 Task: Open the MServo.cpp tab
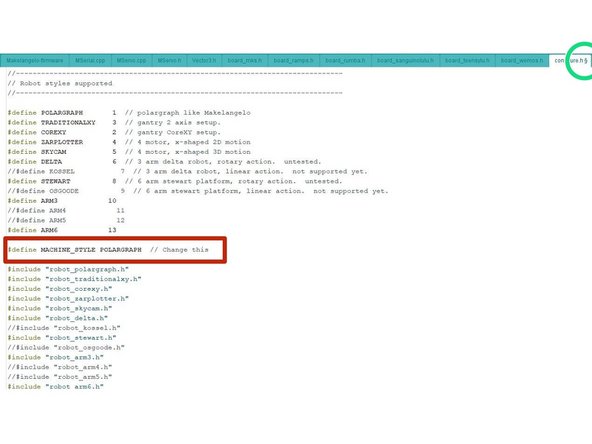click(x=131, y=60)
